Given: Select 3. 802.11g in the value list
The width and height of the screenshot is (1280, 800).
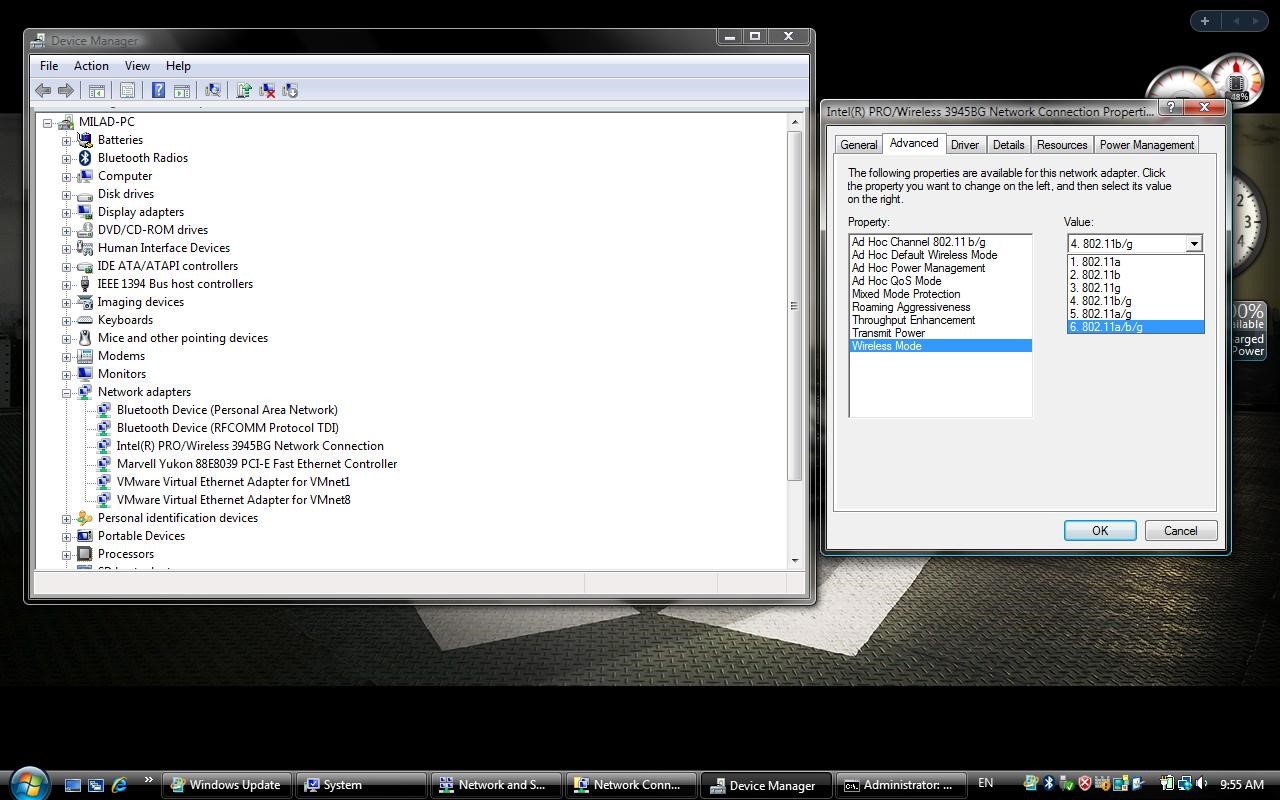Looking at the screenshot, I should (1135, 288).
